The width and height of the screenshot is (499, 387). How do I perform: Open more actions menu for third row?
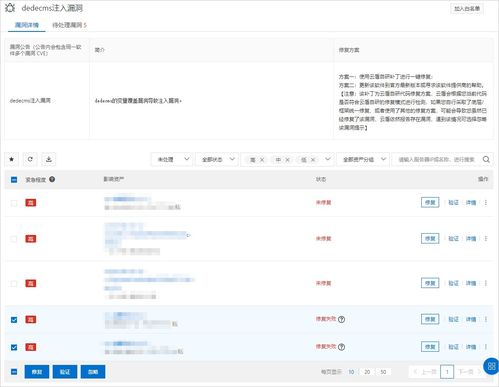pyautogui.click(x=486, y=283)
